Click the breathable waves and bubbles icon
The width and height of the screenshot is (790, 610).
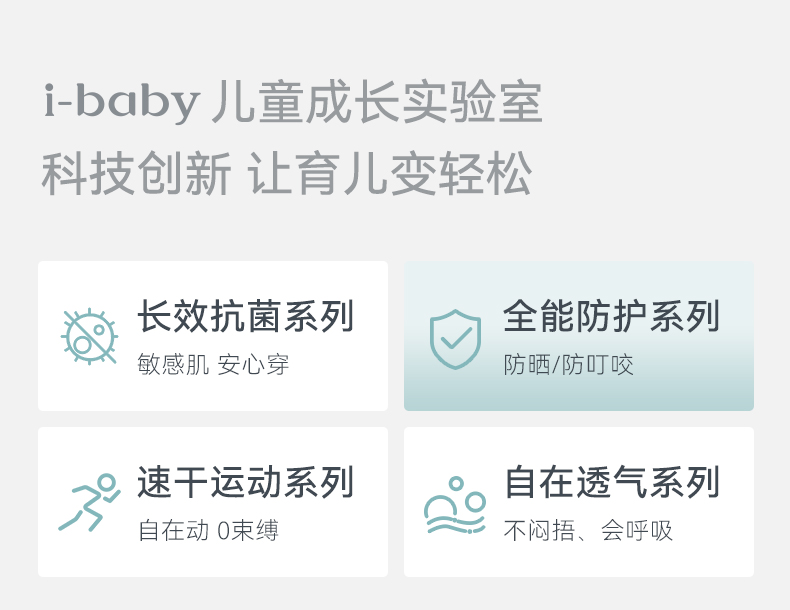point(455,505)
